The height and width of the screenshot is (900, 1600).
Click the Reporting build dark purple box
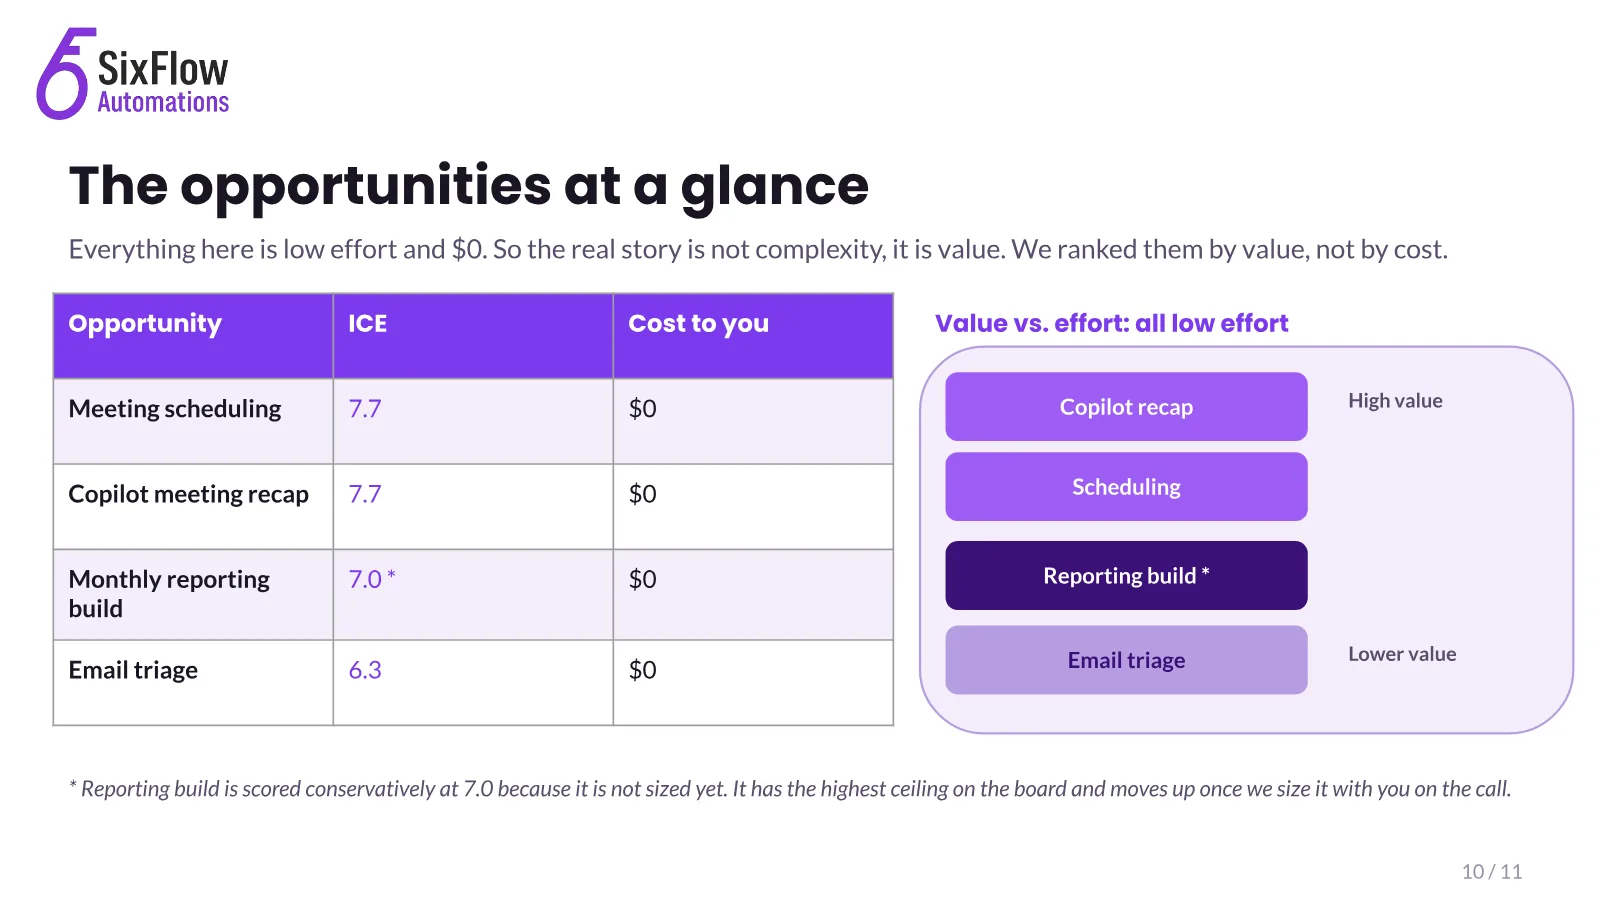tap(1126, 576)
